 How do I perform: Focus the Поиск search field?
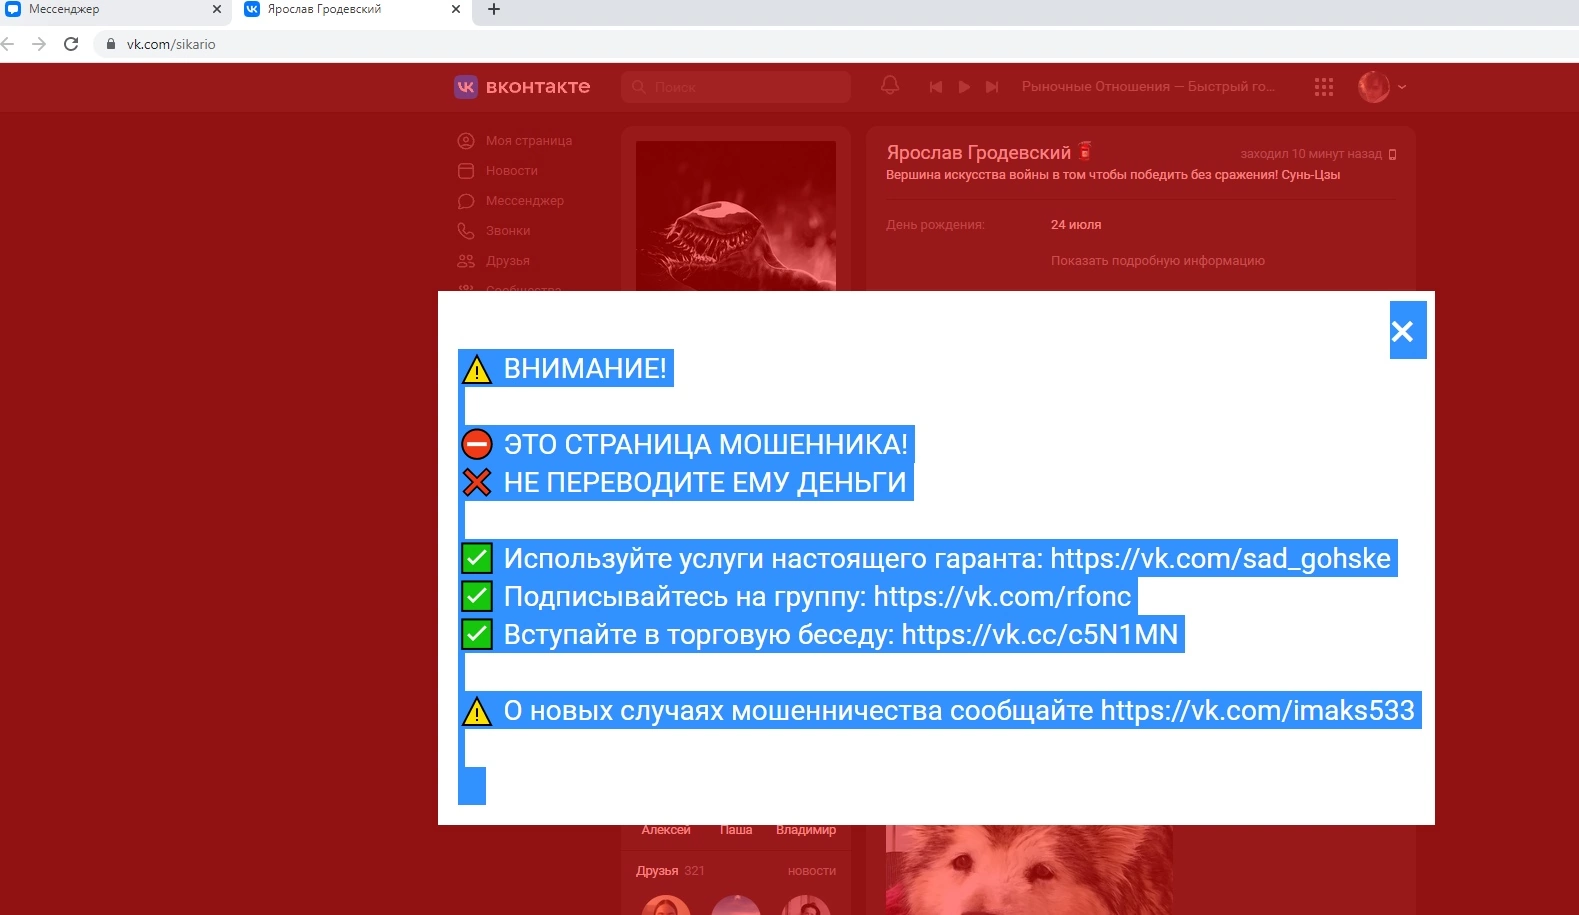(x=736, y=87)
